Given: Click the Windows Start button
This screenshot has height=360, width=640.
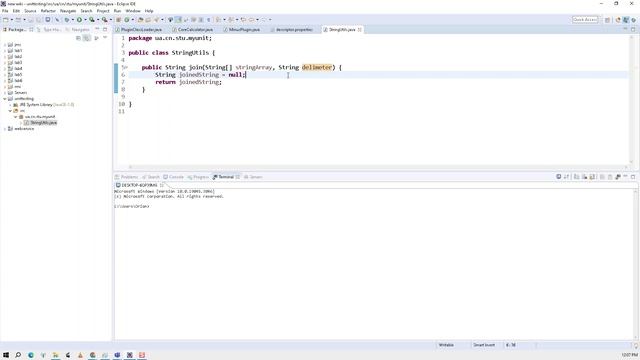Looking at the screenshot, I should point(6,355).
